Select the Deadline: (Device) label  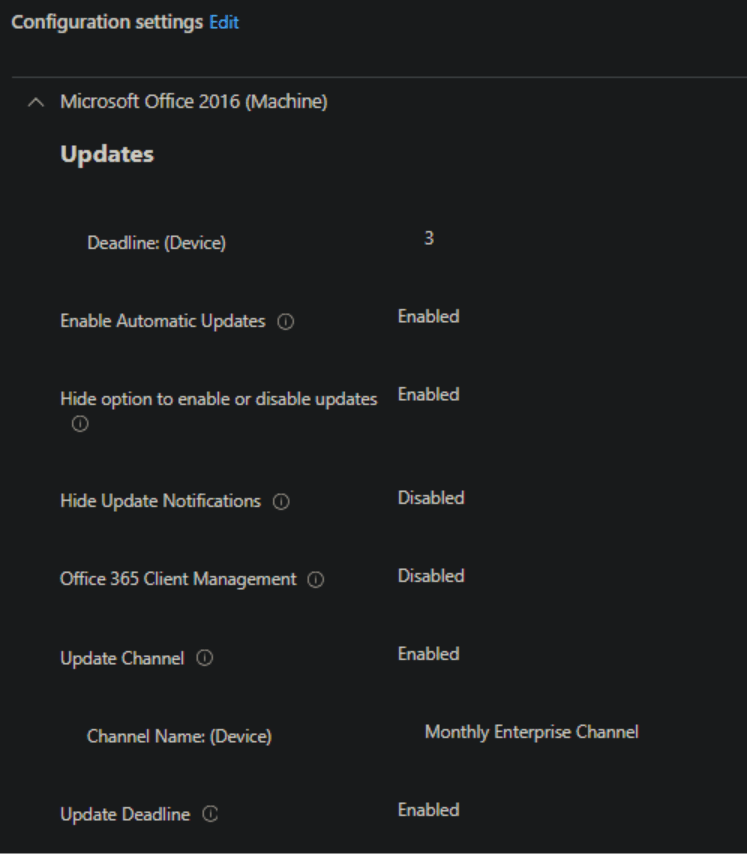click(x=156, y=243)
